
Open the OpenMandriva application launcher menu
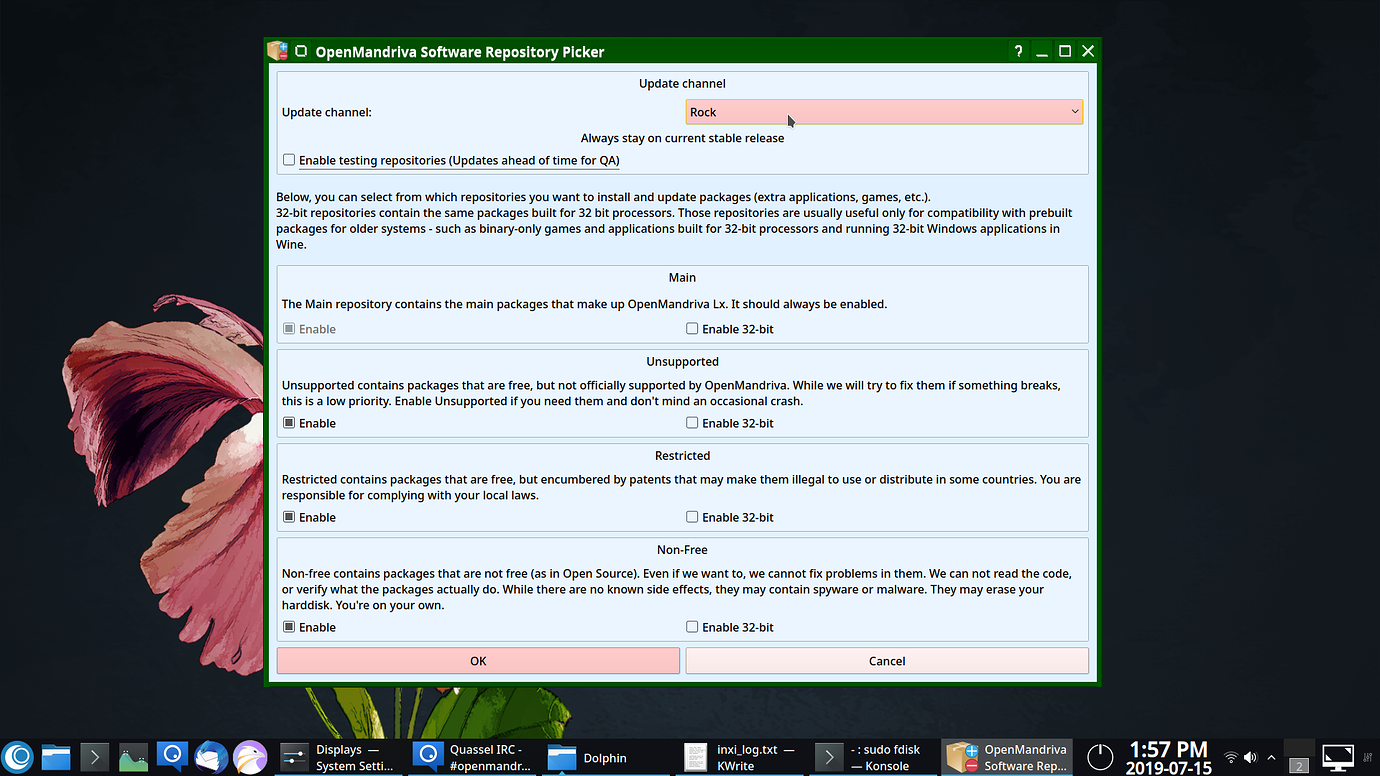18,757
